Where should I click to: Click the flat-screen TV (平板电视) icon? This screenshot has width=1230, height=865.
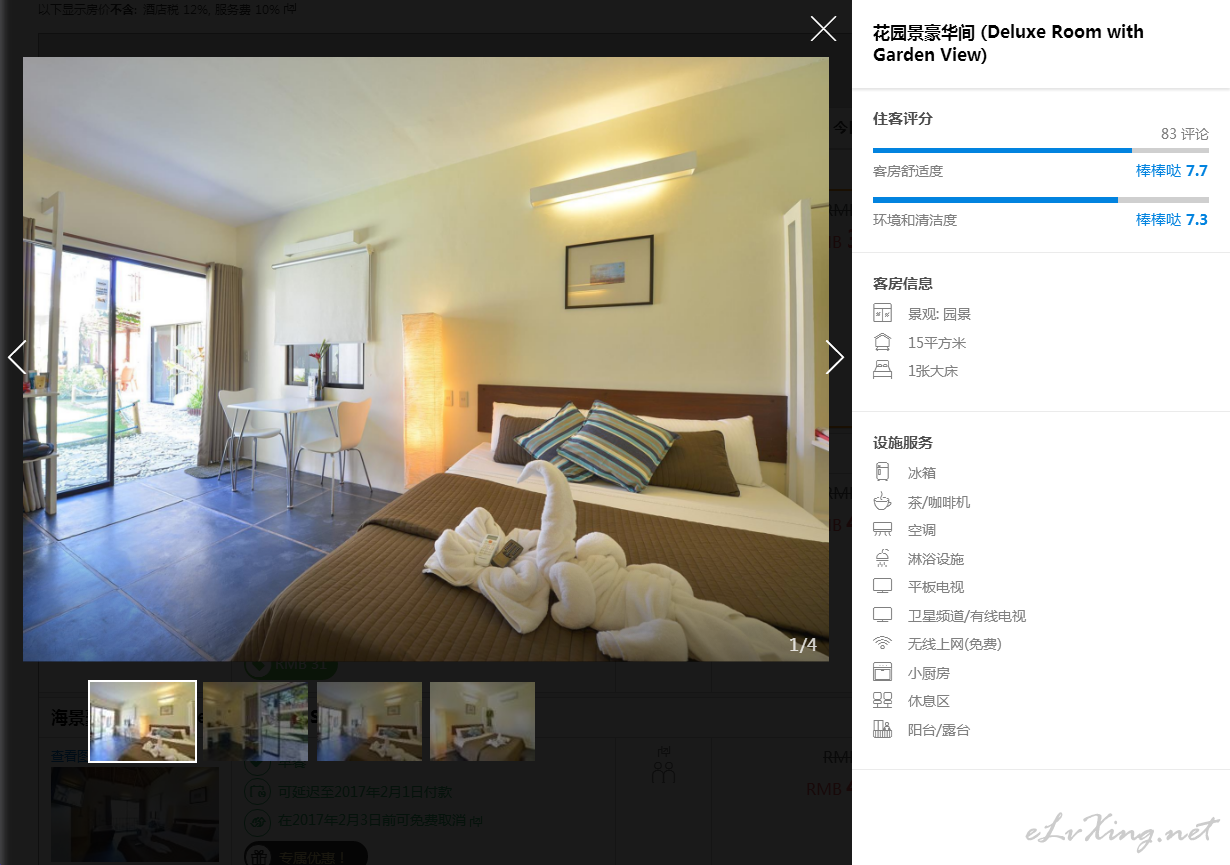point(882,586)
